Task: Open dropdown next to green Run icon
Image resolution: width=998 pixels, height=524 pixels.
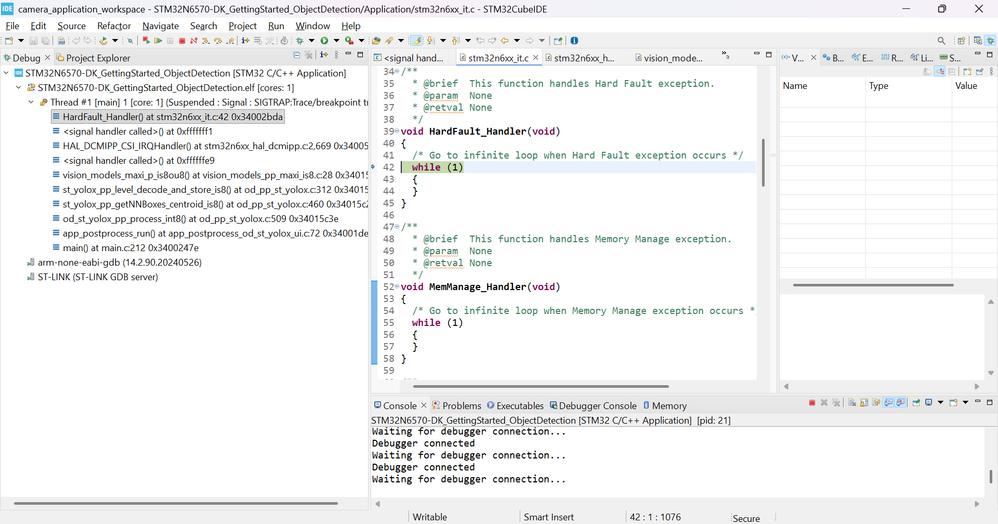Action: coord(337,41)
